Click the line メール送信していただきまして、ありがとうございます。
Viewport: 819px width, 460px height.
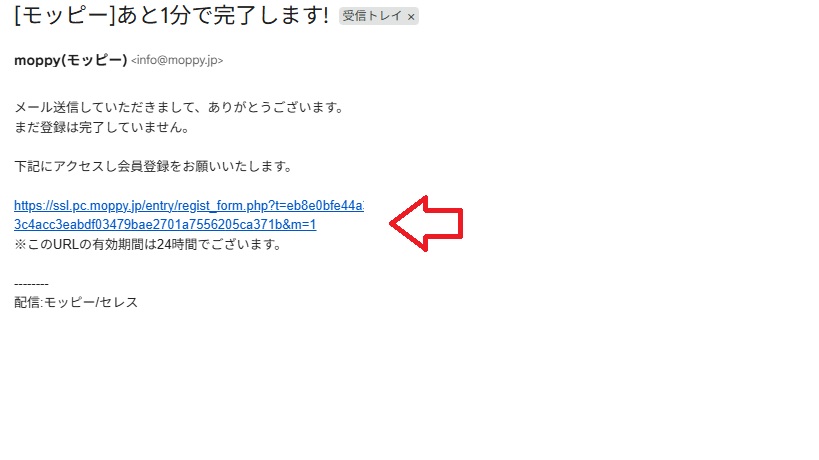(179, 108)
